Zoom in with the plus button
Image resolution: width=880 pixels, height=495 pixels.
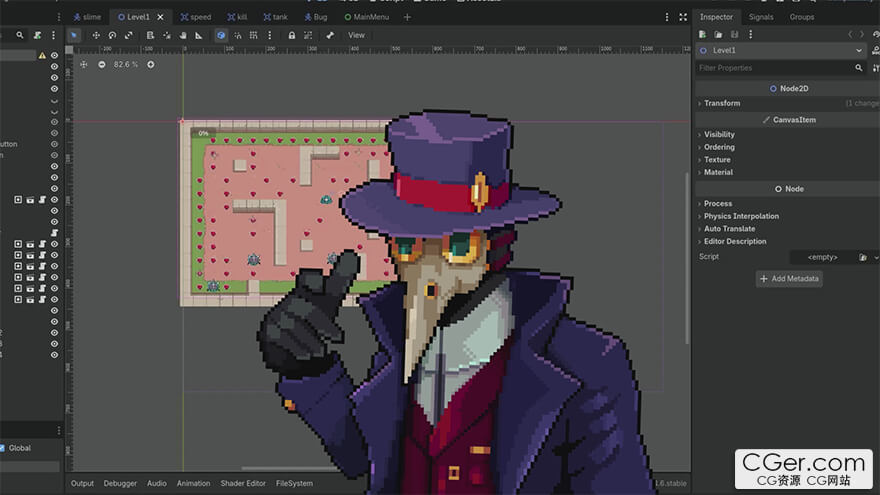click(x=151, y=65)
